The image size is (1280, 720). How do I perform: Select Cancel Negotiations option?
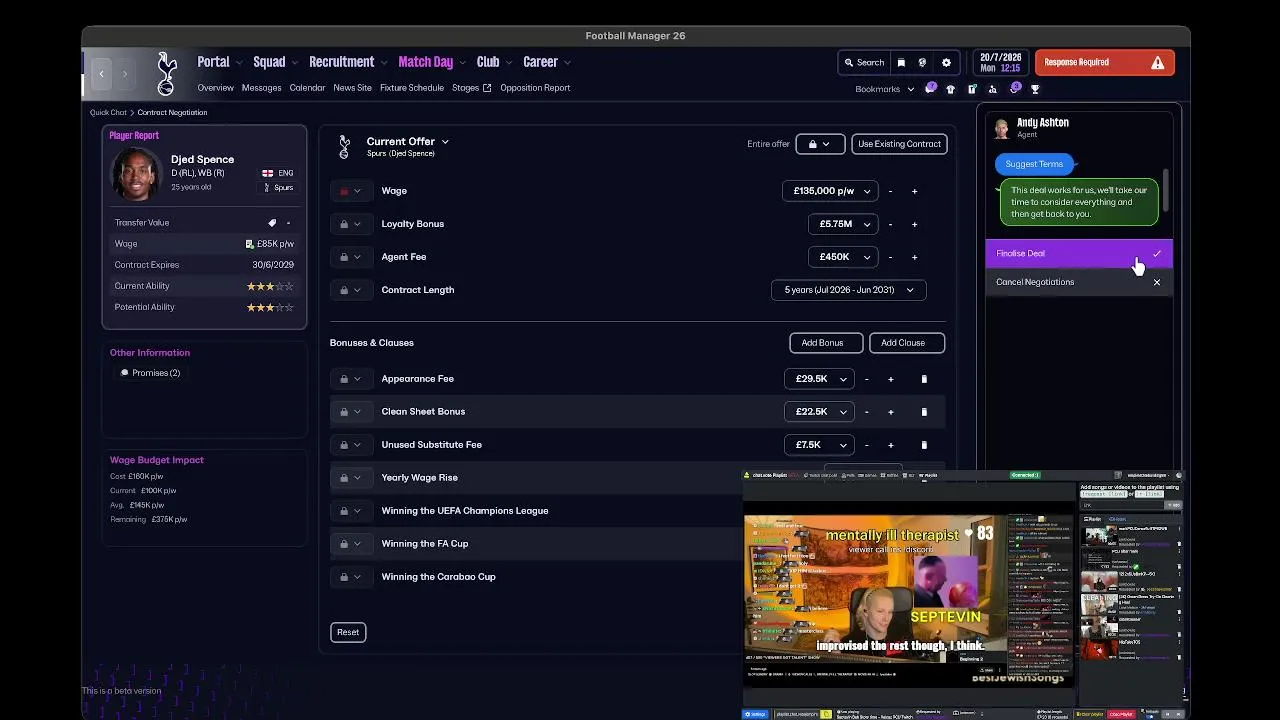click(1079, 282)
